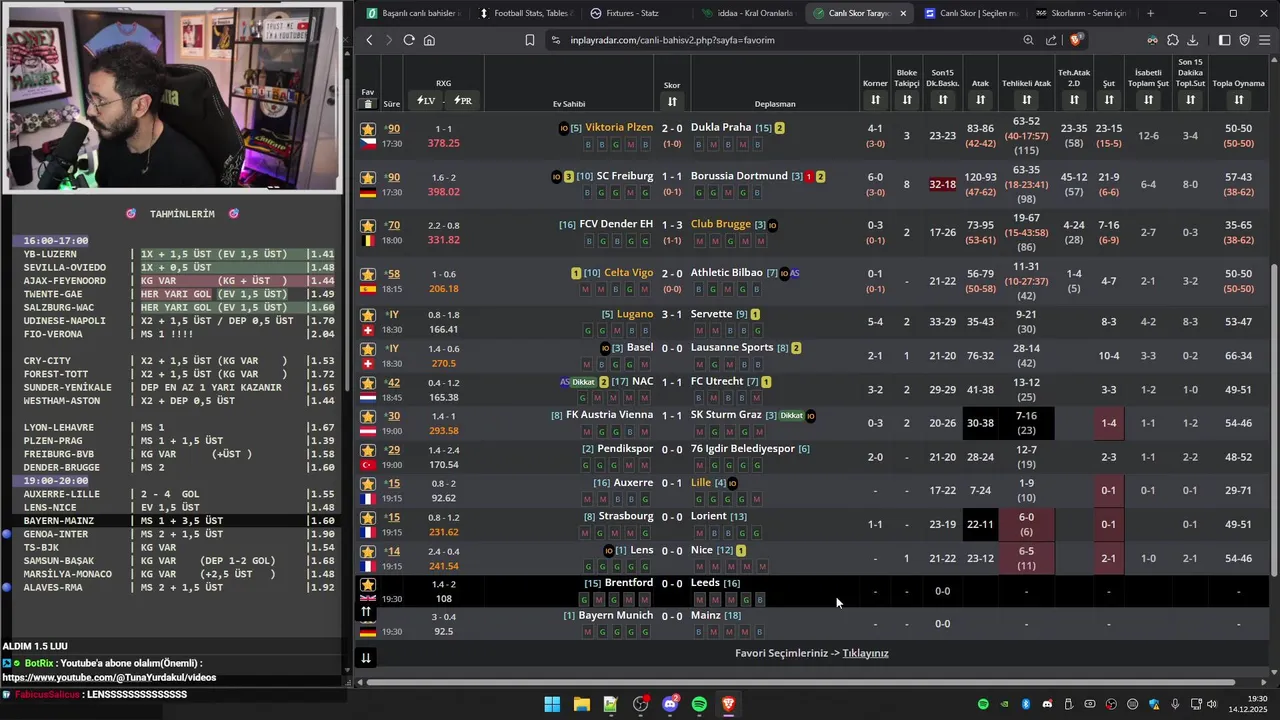The width and height of the screenshot is (1280, 720).
Task: Sort by Son 15 Dakika Topl.Şut
Action: [1190, 100]
